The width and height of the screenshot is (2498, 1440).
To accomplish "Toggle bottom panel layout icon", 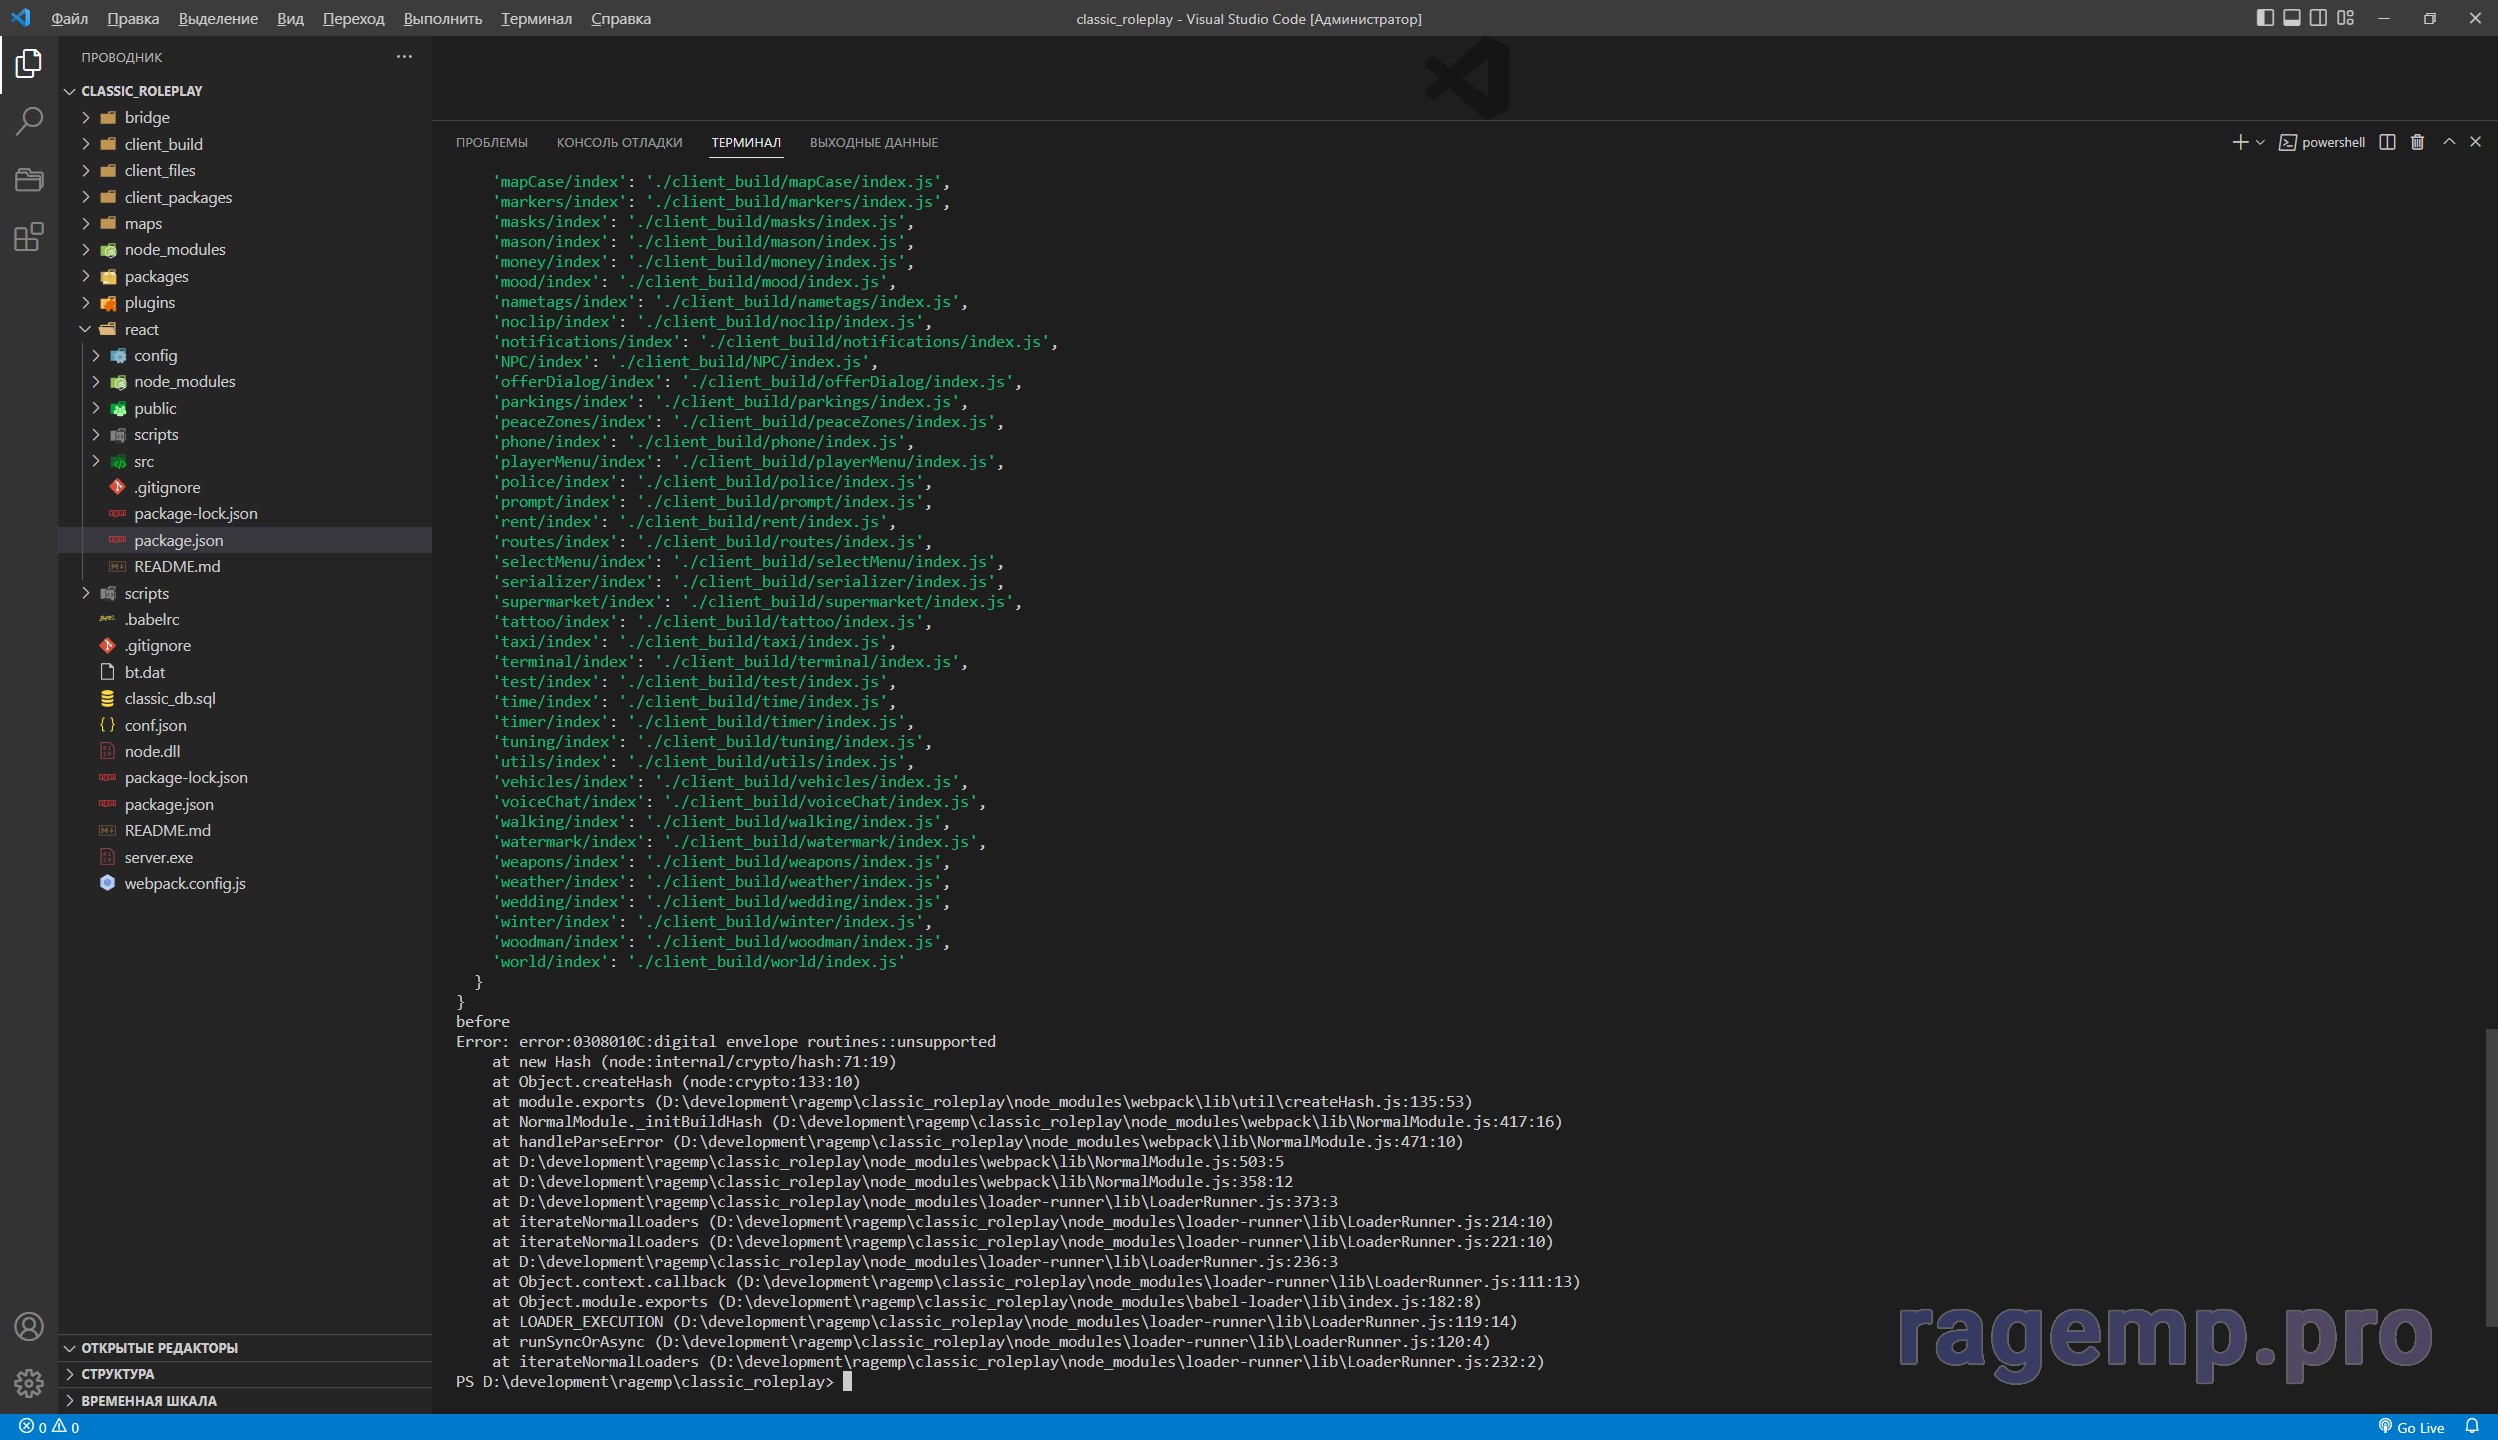I will click(x=2292, y=18).
